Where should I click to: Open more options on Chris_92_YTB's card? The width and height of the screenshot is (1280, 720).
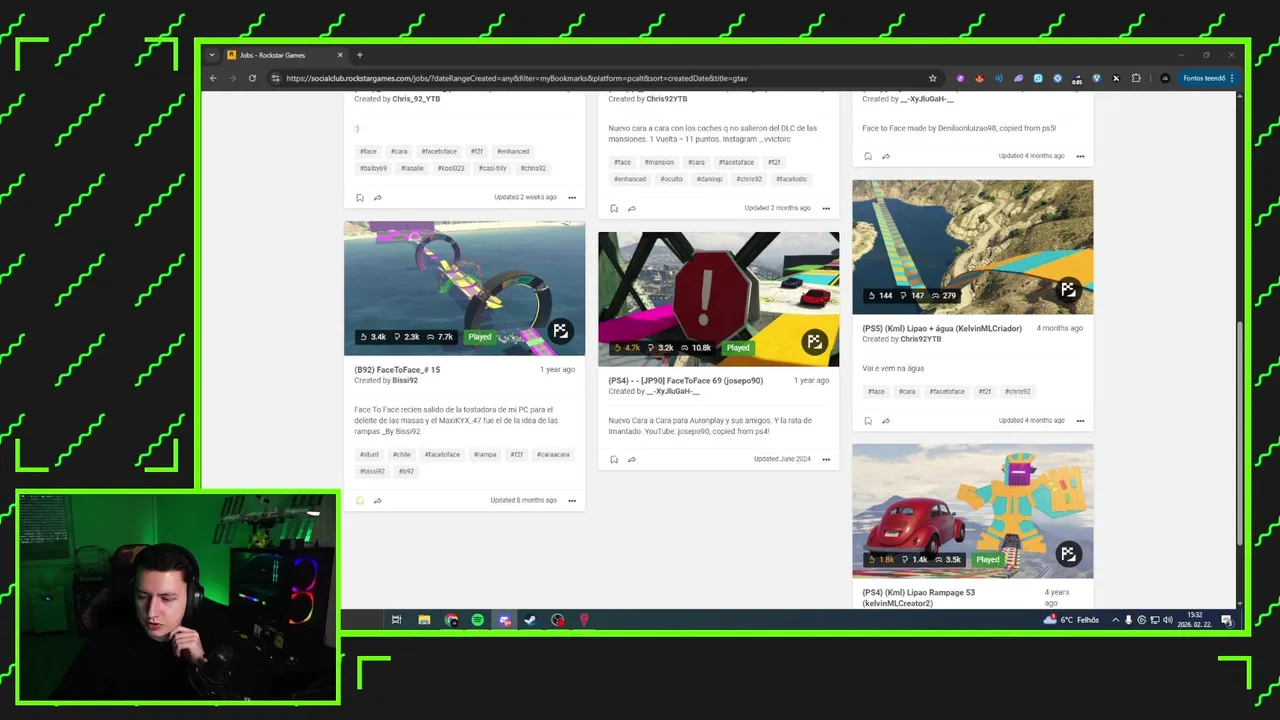point(572,197)
